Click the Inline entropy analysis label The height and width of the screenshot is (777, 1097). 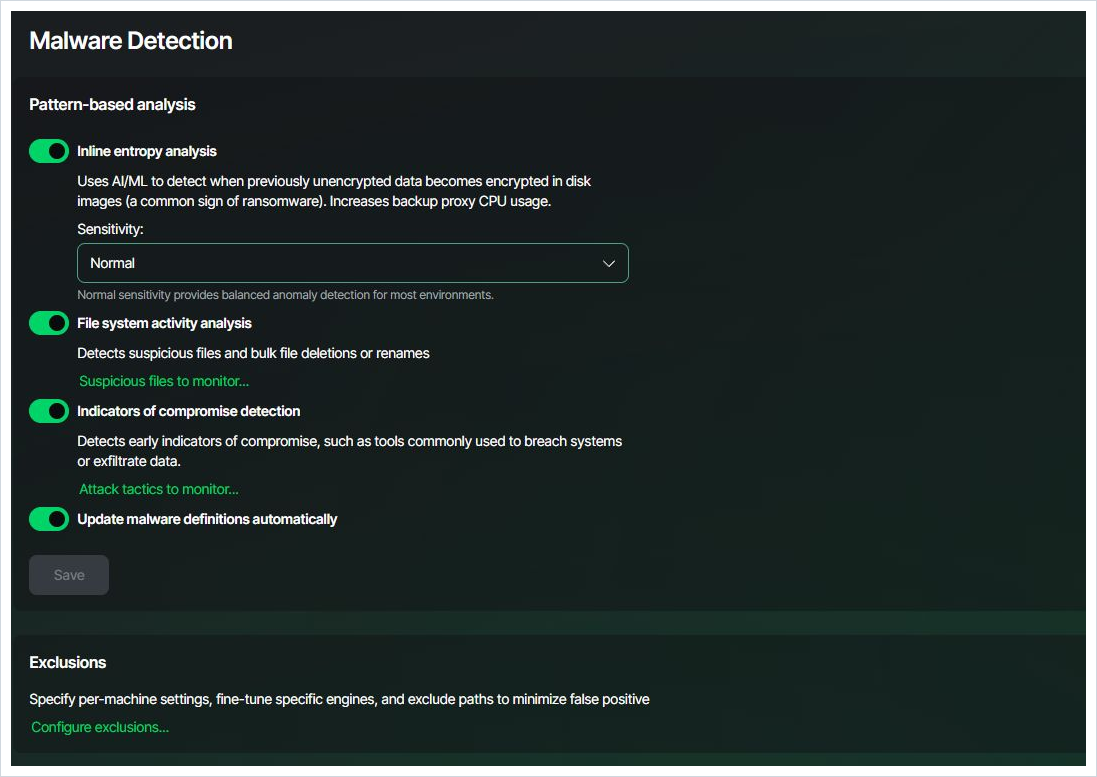click(147, 151)
